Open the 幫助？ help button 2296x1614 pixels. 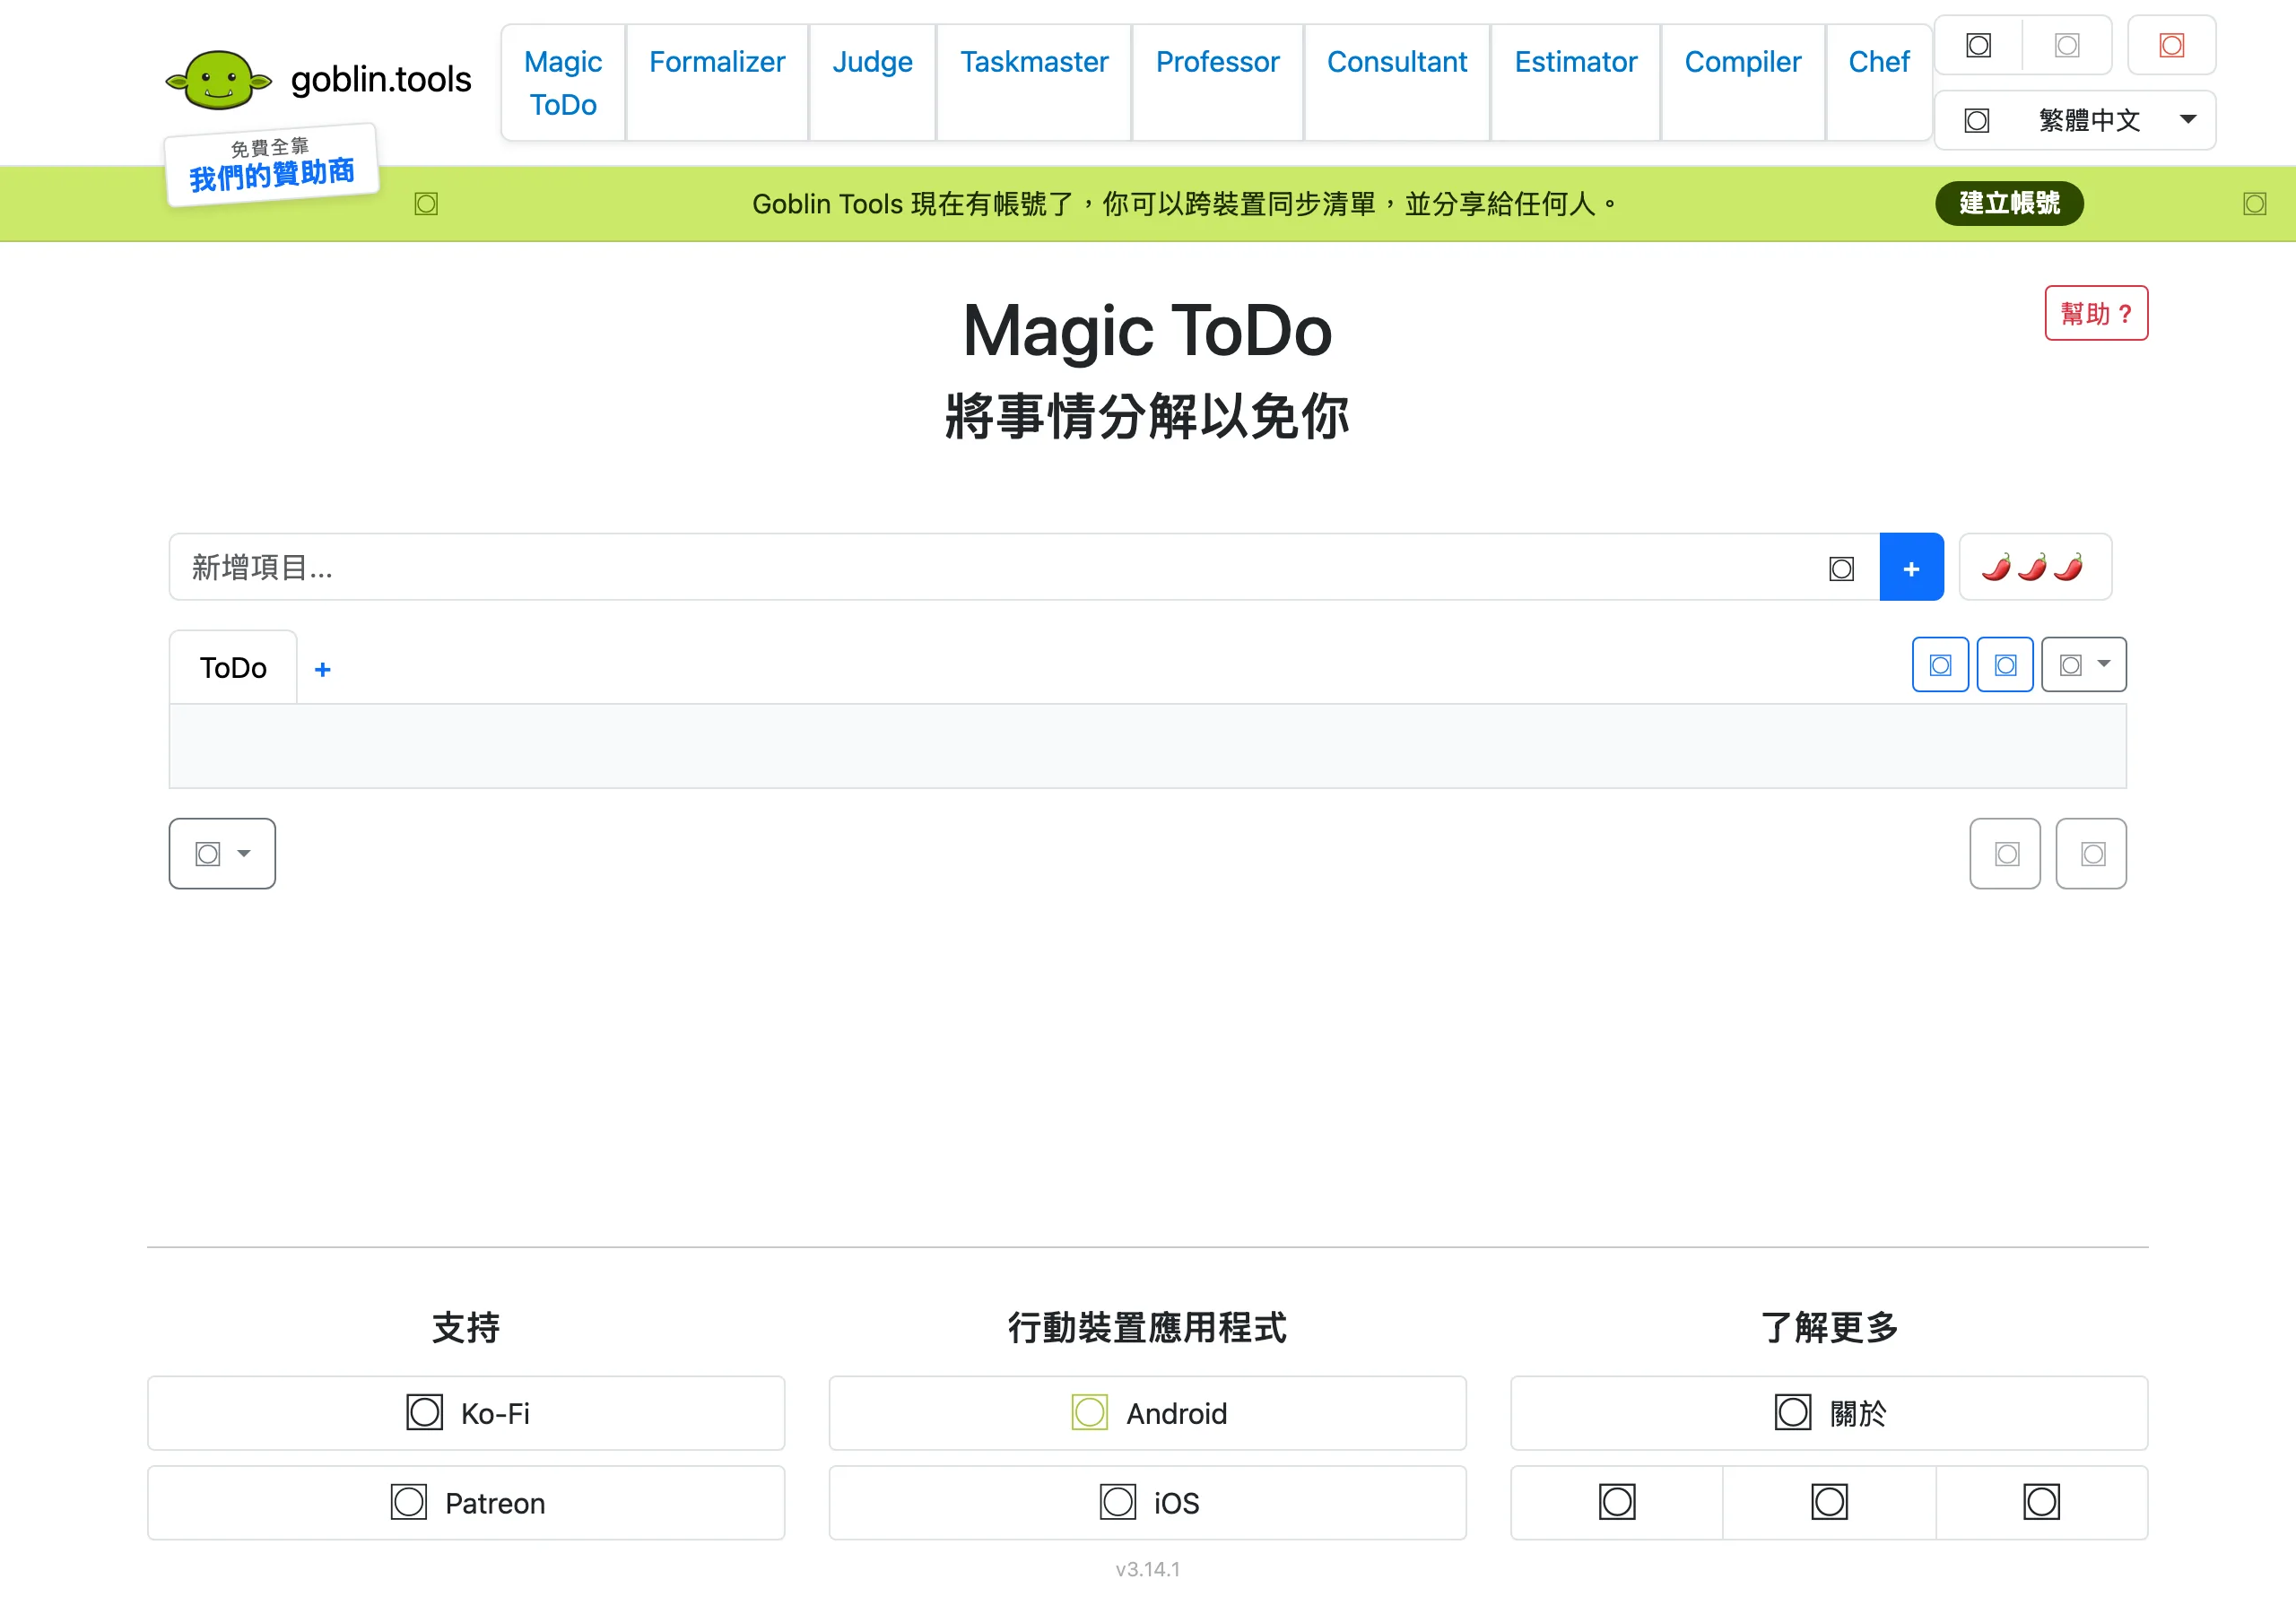tap(2096, 313)
